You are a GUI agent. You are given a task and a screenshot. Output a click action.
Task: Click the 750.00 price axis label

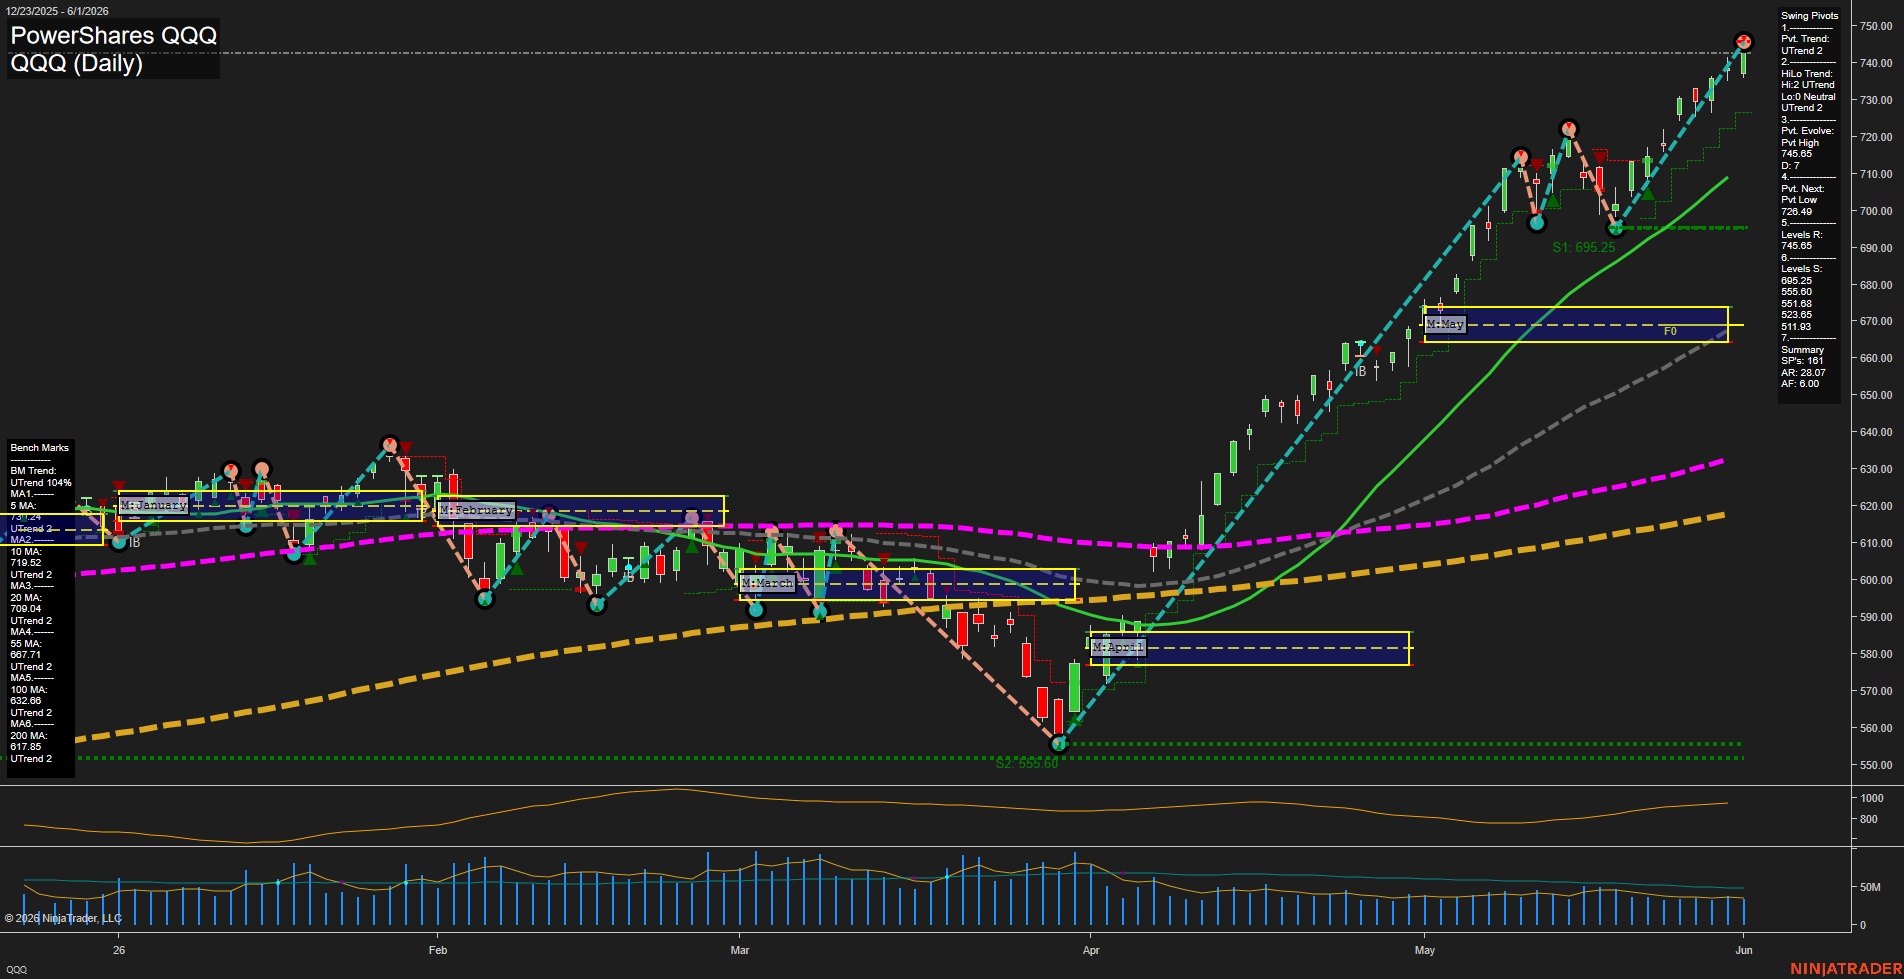coord(1876,27)
